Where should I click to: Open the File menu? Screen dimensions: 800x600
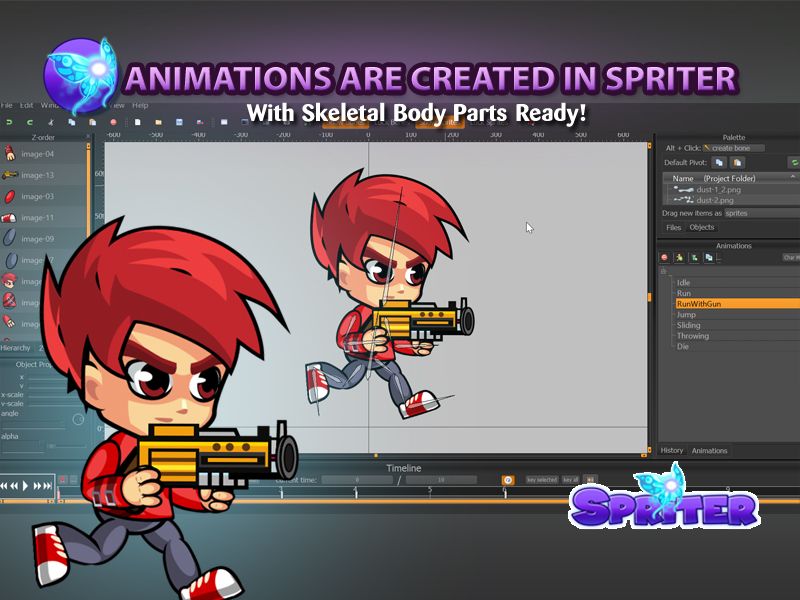coord(7,105)
